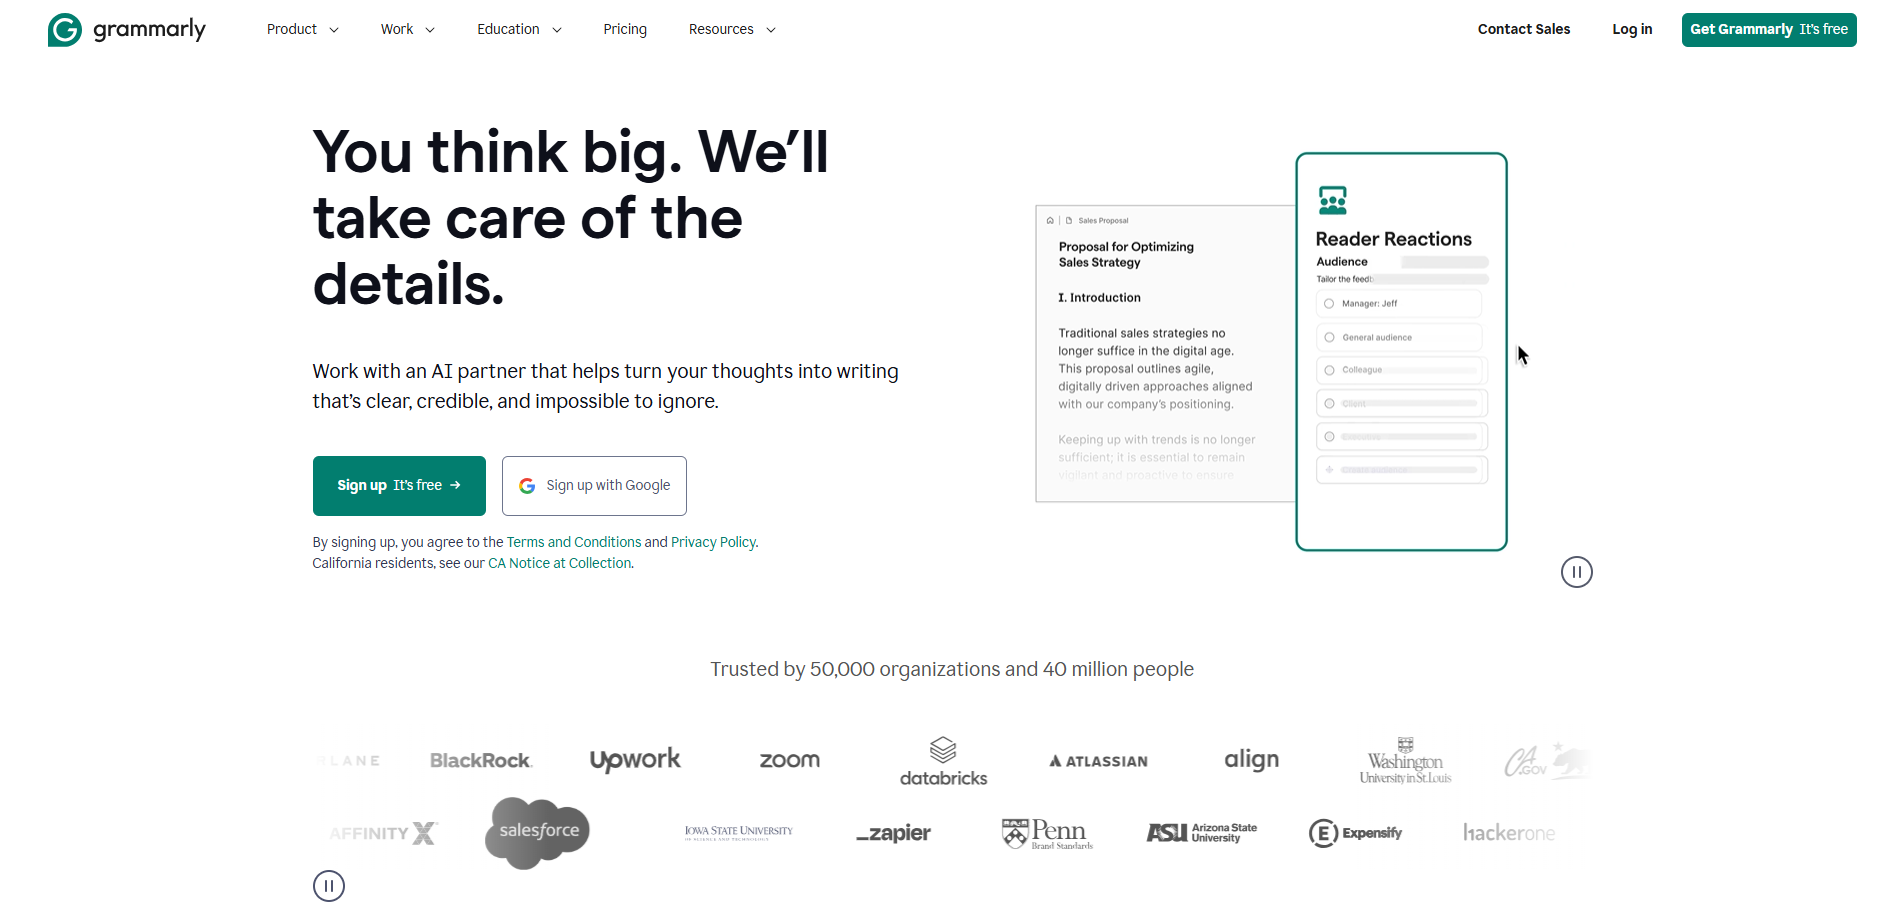This screenshot has height=905, width=1901.
Task: Click the Grammarly logo in the header
Action: pos(127,30)
